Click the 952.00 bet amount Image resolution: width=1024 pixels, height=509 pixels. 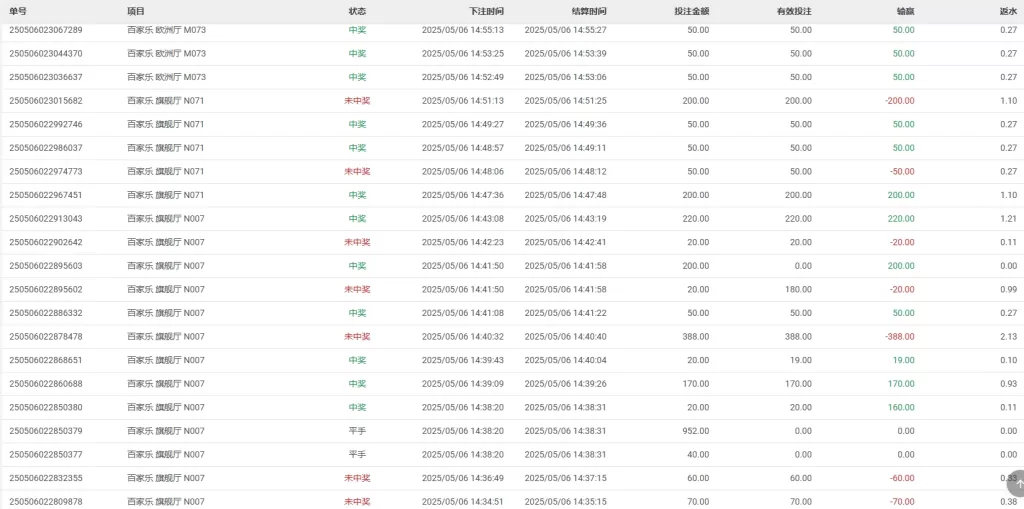click(696, 431)
